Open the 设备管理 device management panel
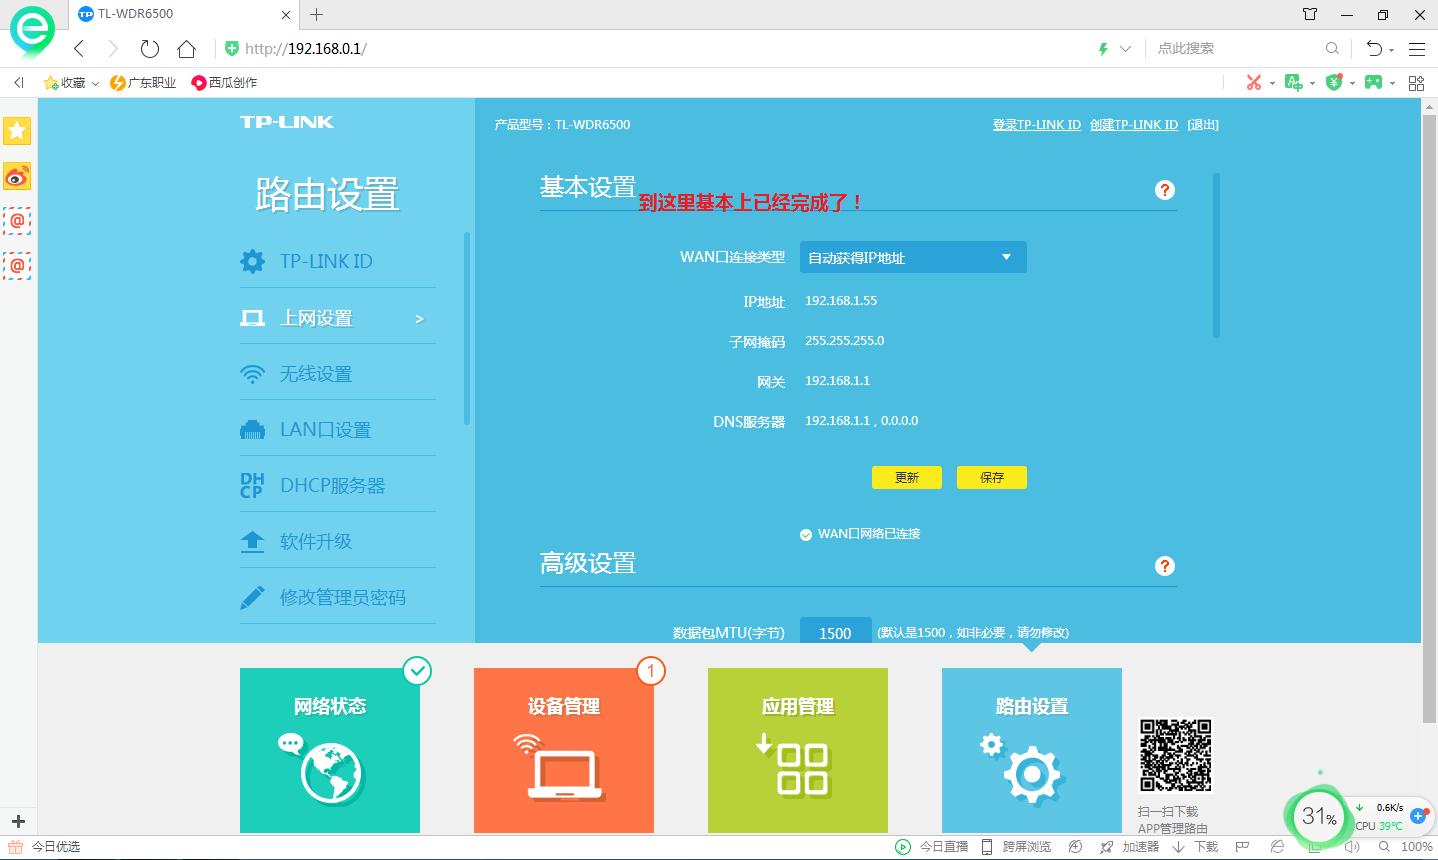 point(563,750)
